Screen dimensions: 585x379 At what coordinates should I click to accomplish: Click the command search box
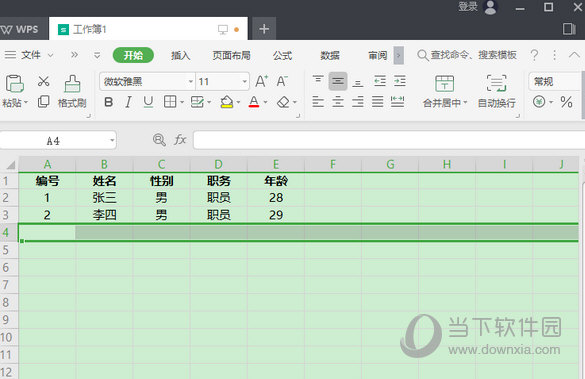pos(467,55)
